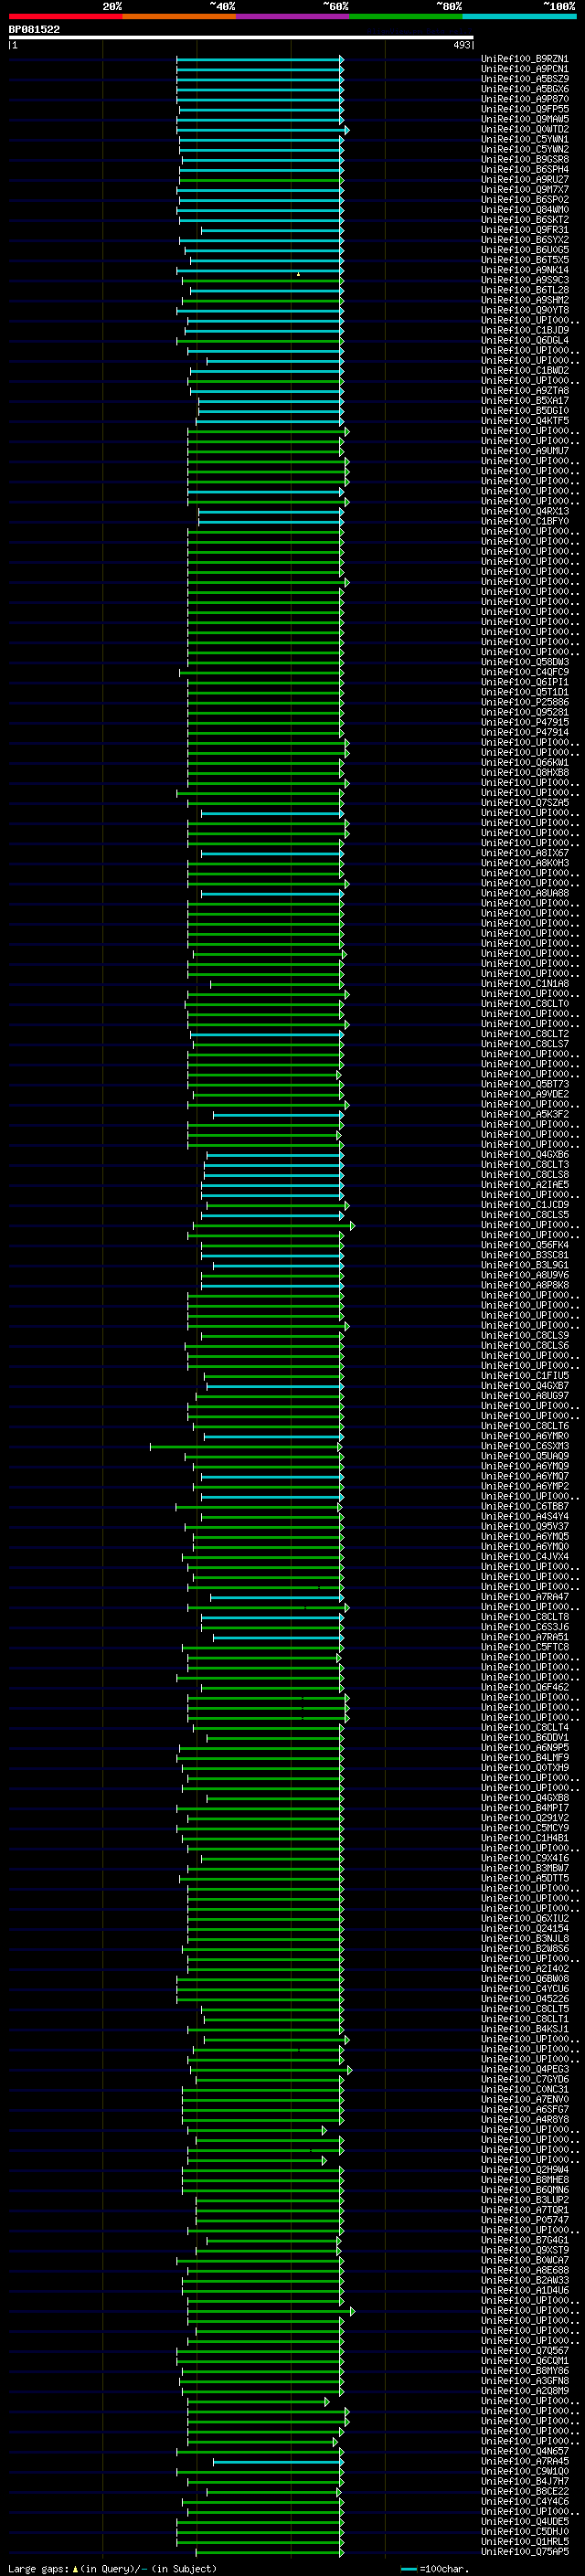Viewport: 585px width, 2576px height.
Task: Open hit UniRef100_A9VDE2
Action: point(524,1094)
